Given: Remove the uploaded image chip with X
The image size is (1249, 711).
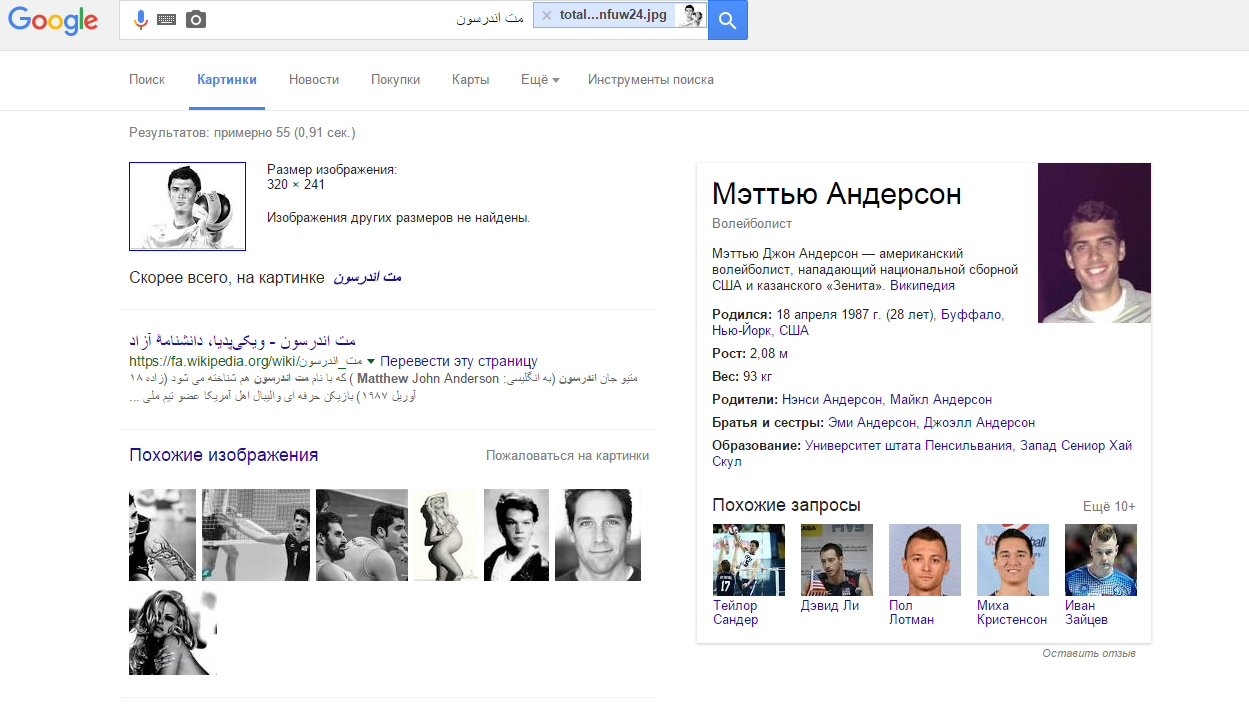Looking at the screenshot, I should (546, 16).
